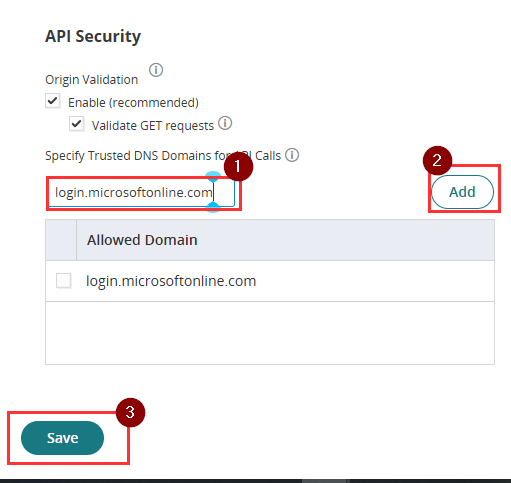Click the Add button
The image size is (511, 483).
462,192
